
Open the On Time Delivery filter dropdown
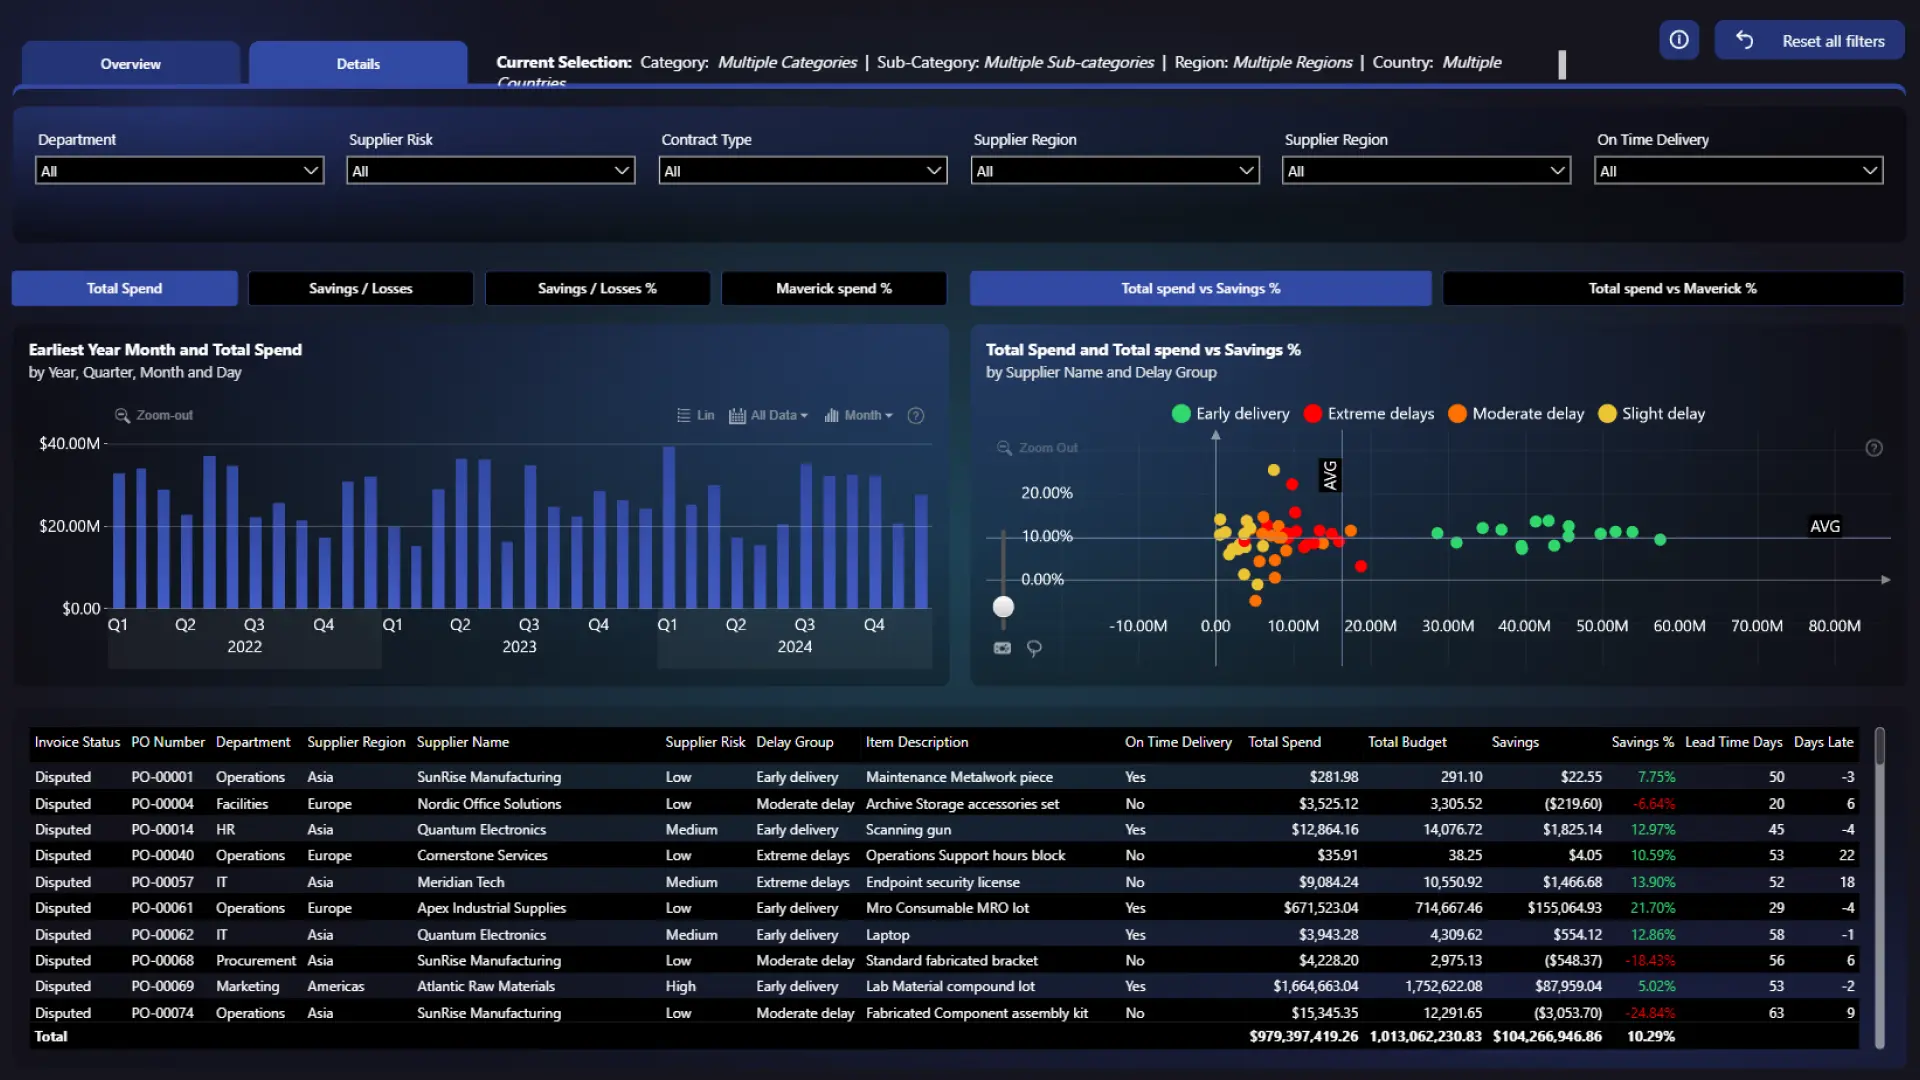pyautogui.click(x=1738, y=171)
